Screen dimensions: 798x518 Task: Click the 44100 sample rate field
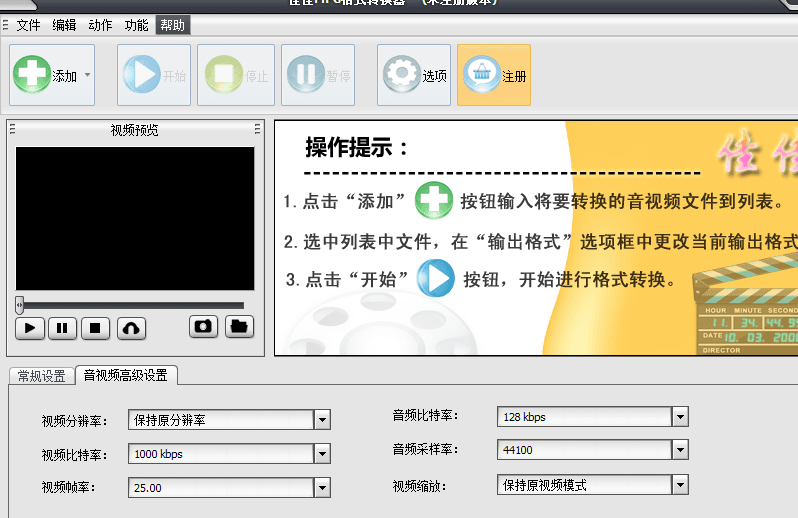click(x=585, y=450)
